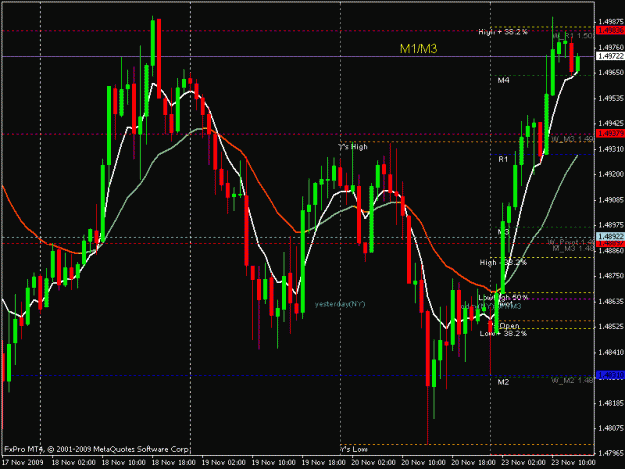This screenshot has width=625, height=469.
Task: Click "19 Nov 10:00" on the time axis
Action: (273, 463)
